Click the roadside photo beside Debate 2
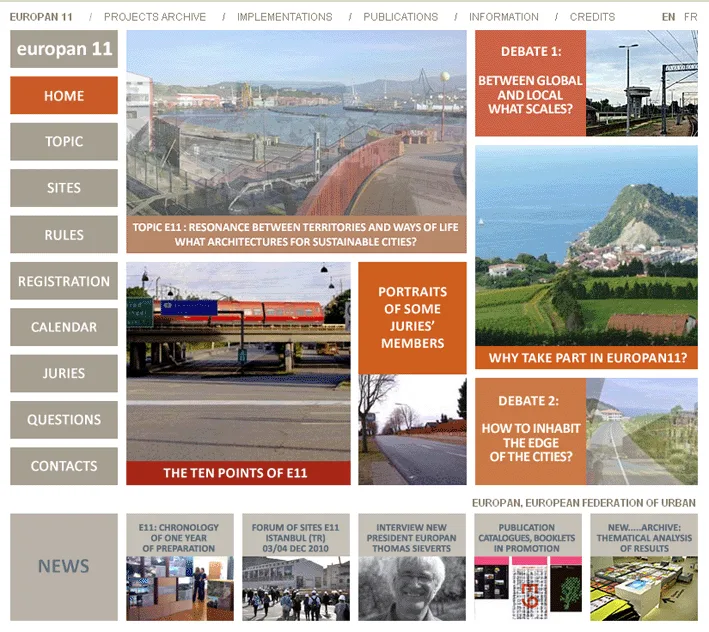 coord(642,432)
